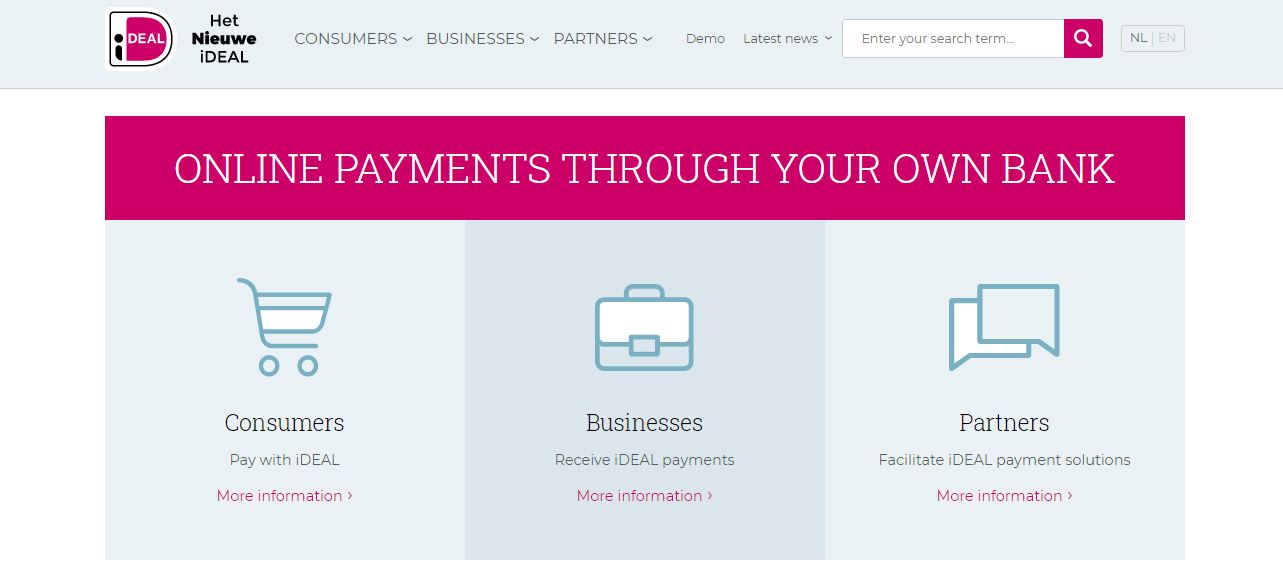Screen dimensions: 1283x564
Task: Open the Demo menu item
Action: (705, 39)
